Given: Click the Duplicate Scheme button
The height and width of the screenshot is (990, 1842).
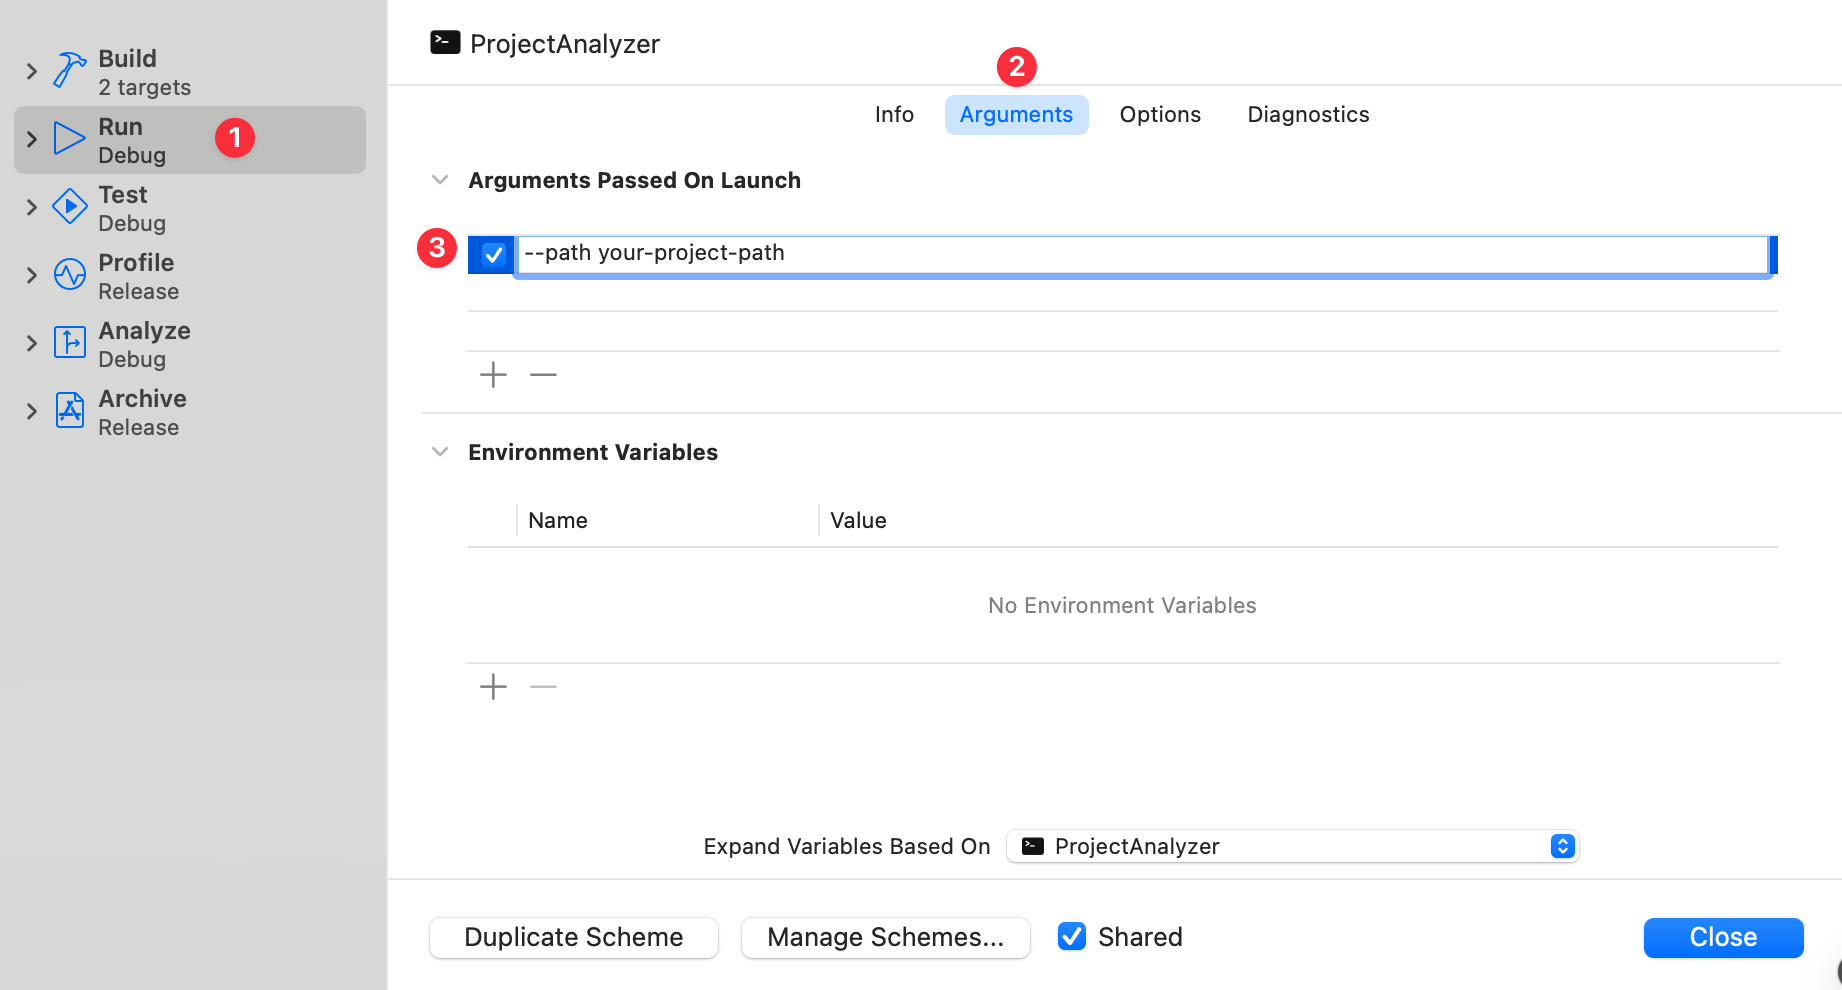Looking at the screenshot, I should 574,937.
